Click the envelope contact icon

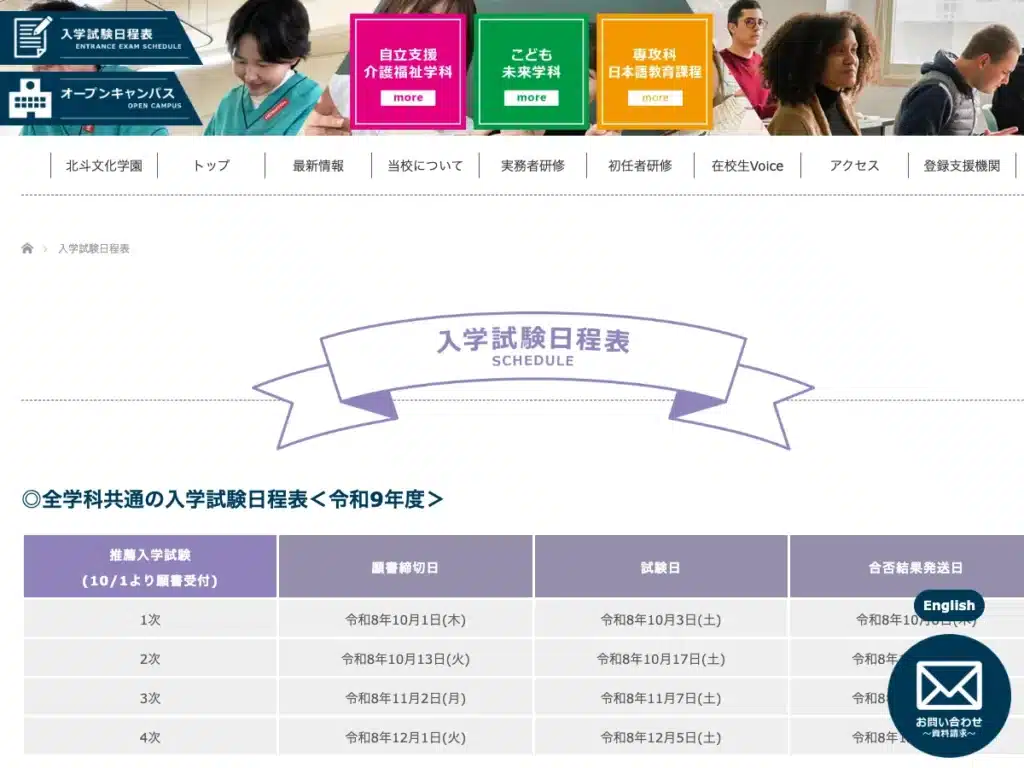(949, 685)
